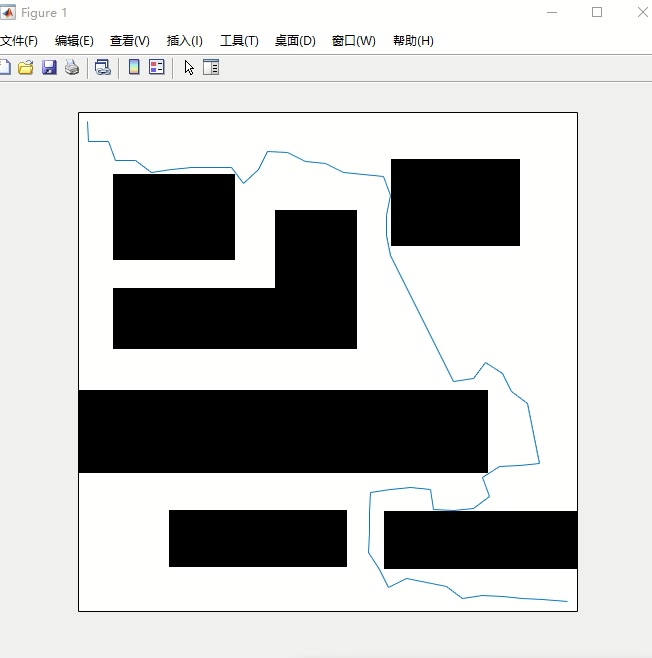Click the 工具(T) menu
Viewport: 652px width, 658px height.
click(x=239, y=41)
